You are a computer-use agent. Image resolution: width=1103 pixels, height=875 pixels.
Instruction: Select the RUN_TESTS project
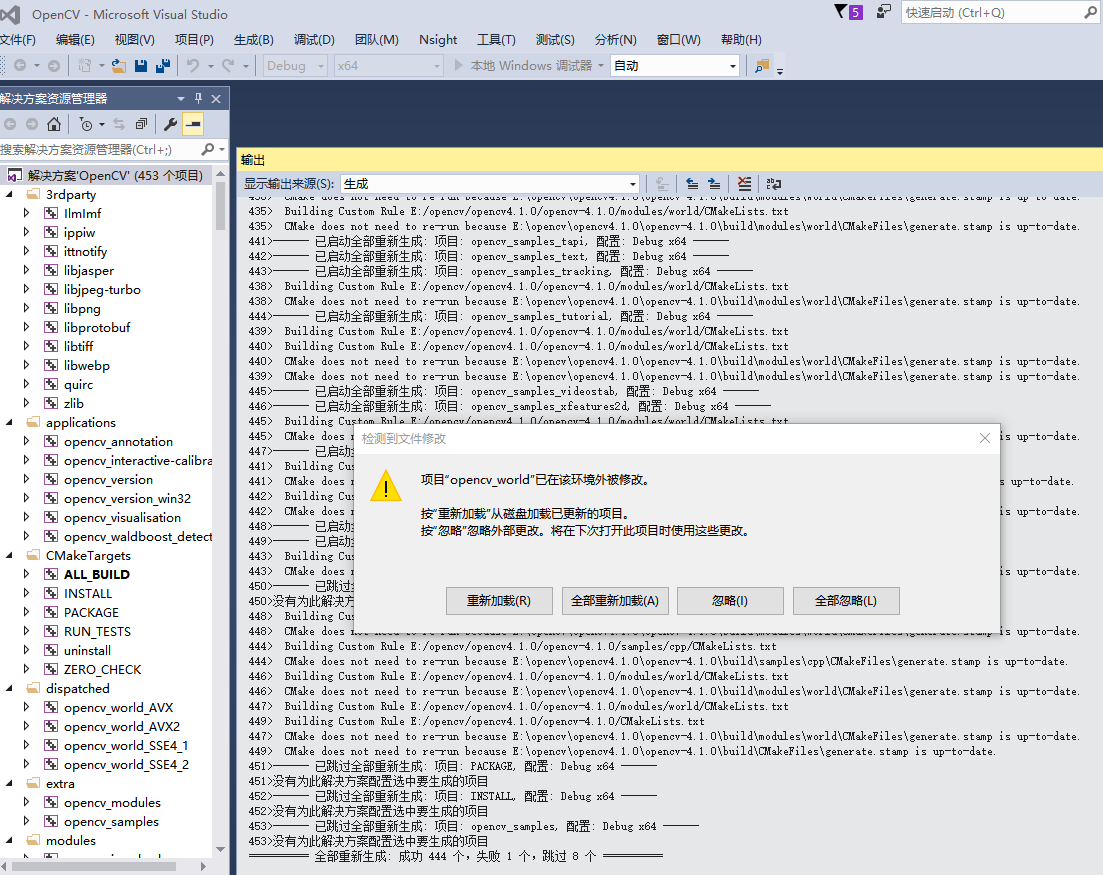click(97, 631)
